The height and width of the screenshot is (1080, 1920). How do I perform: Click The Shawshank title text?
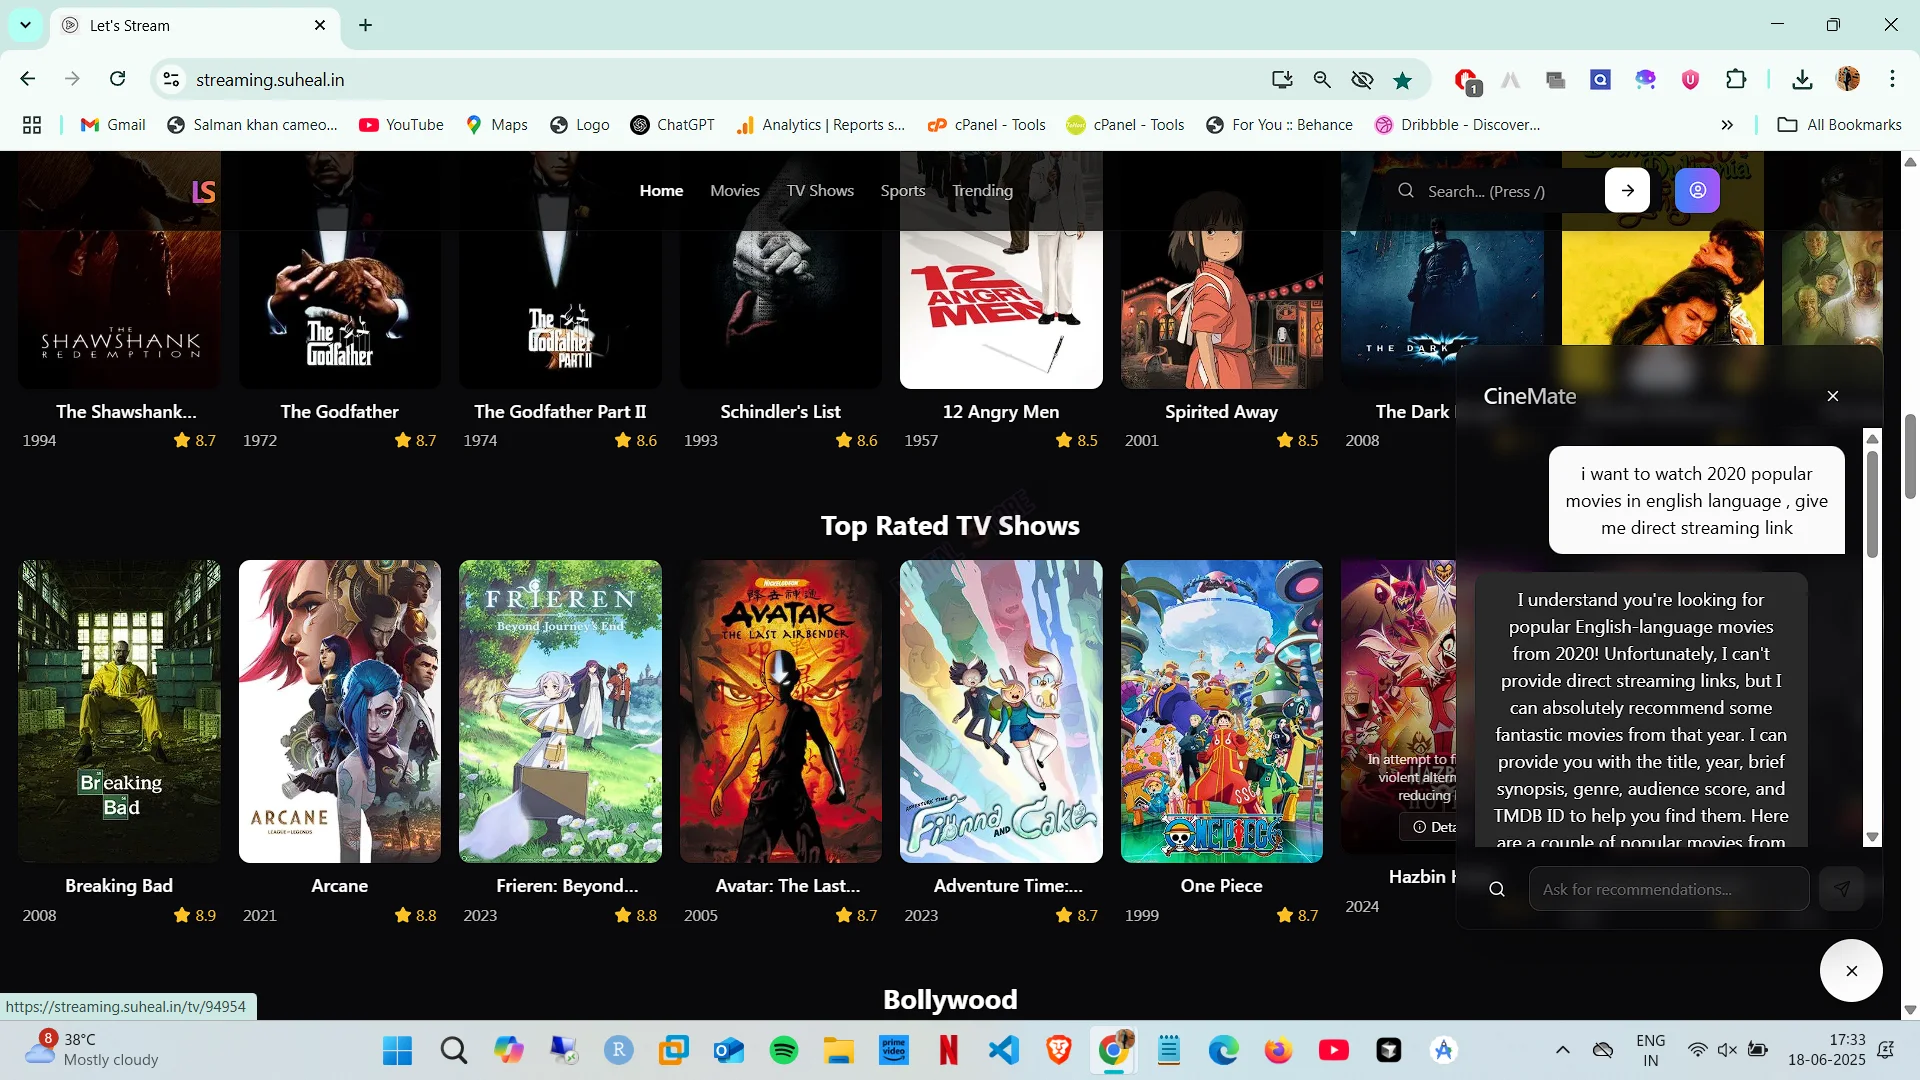(x=126, y=411)
